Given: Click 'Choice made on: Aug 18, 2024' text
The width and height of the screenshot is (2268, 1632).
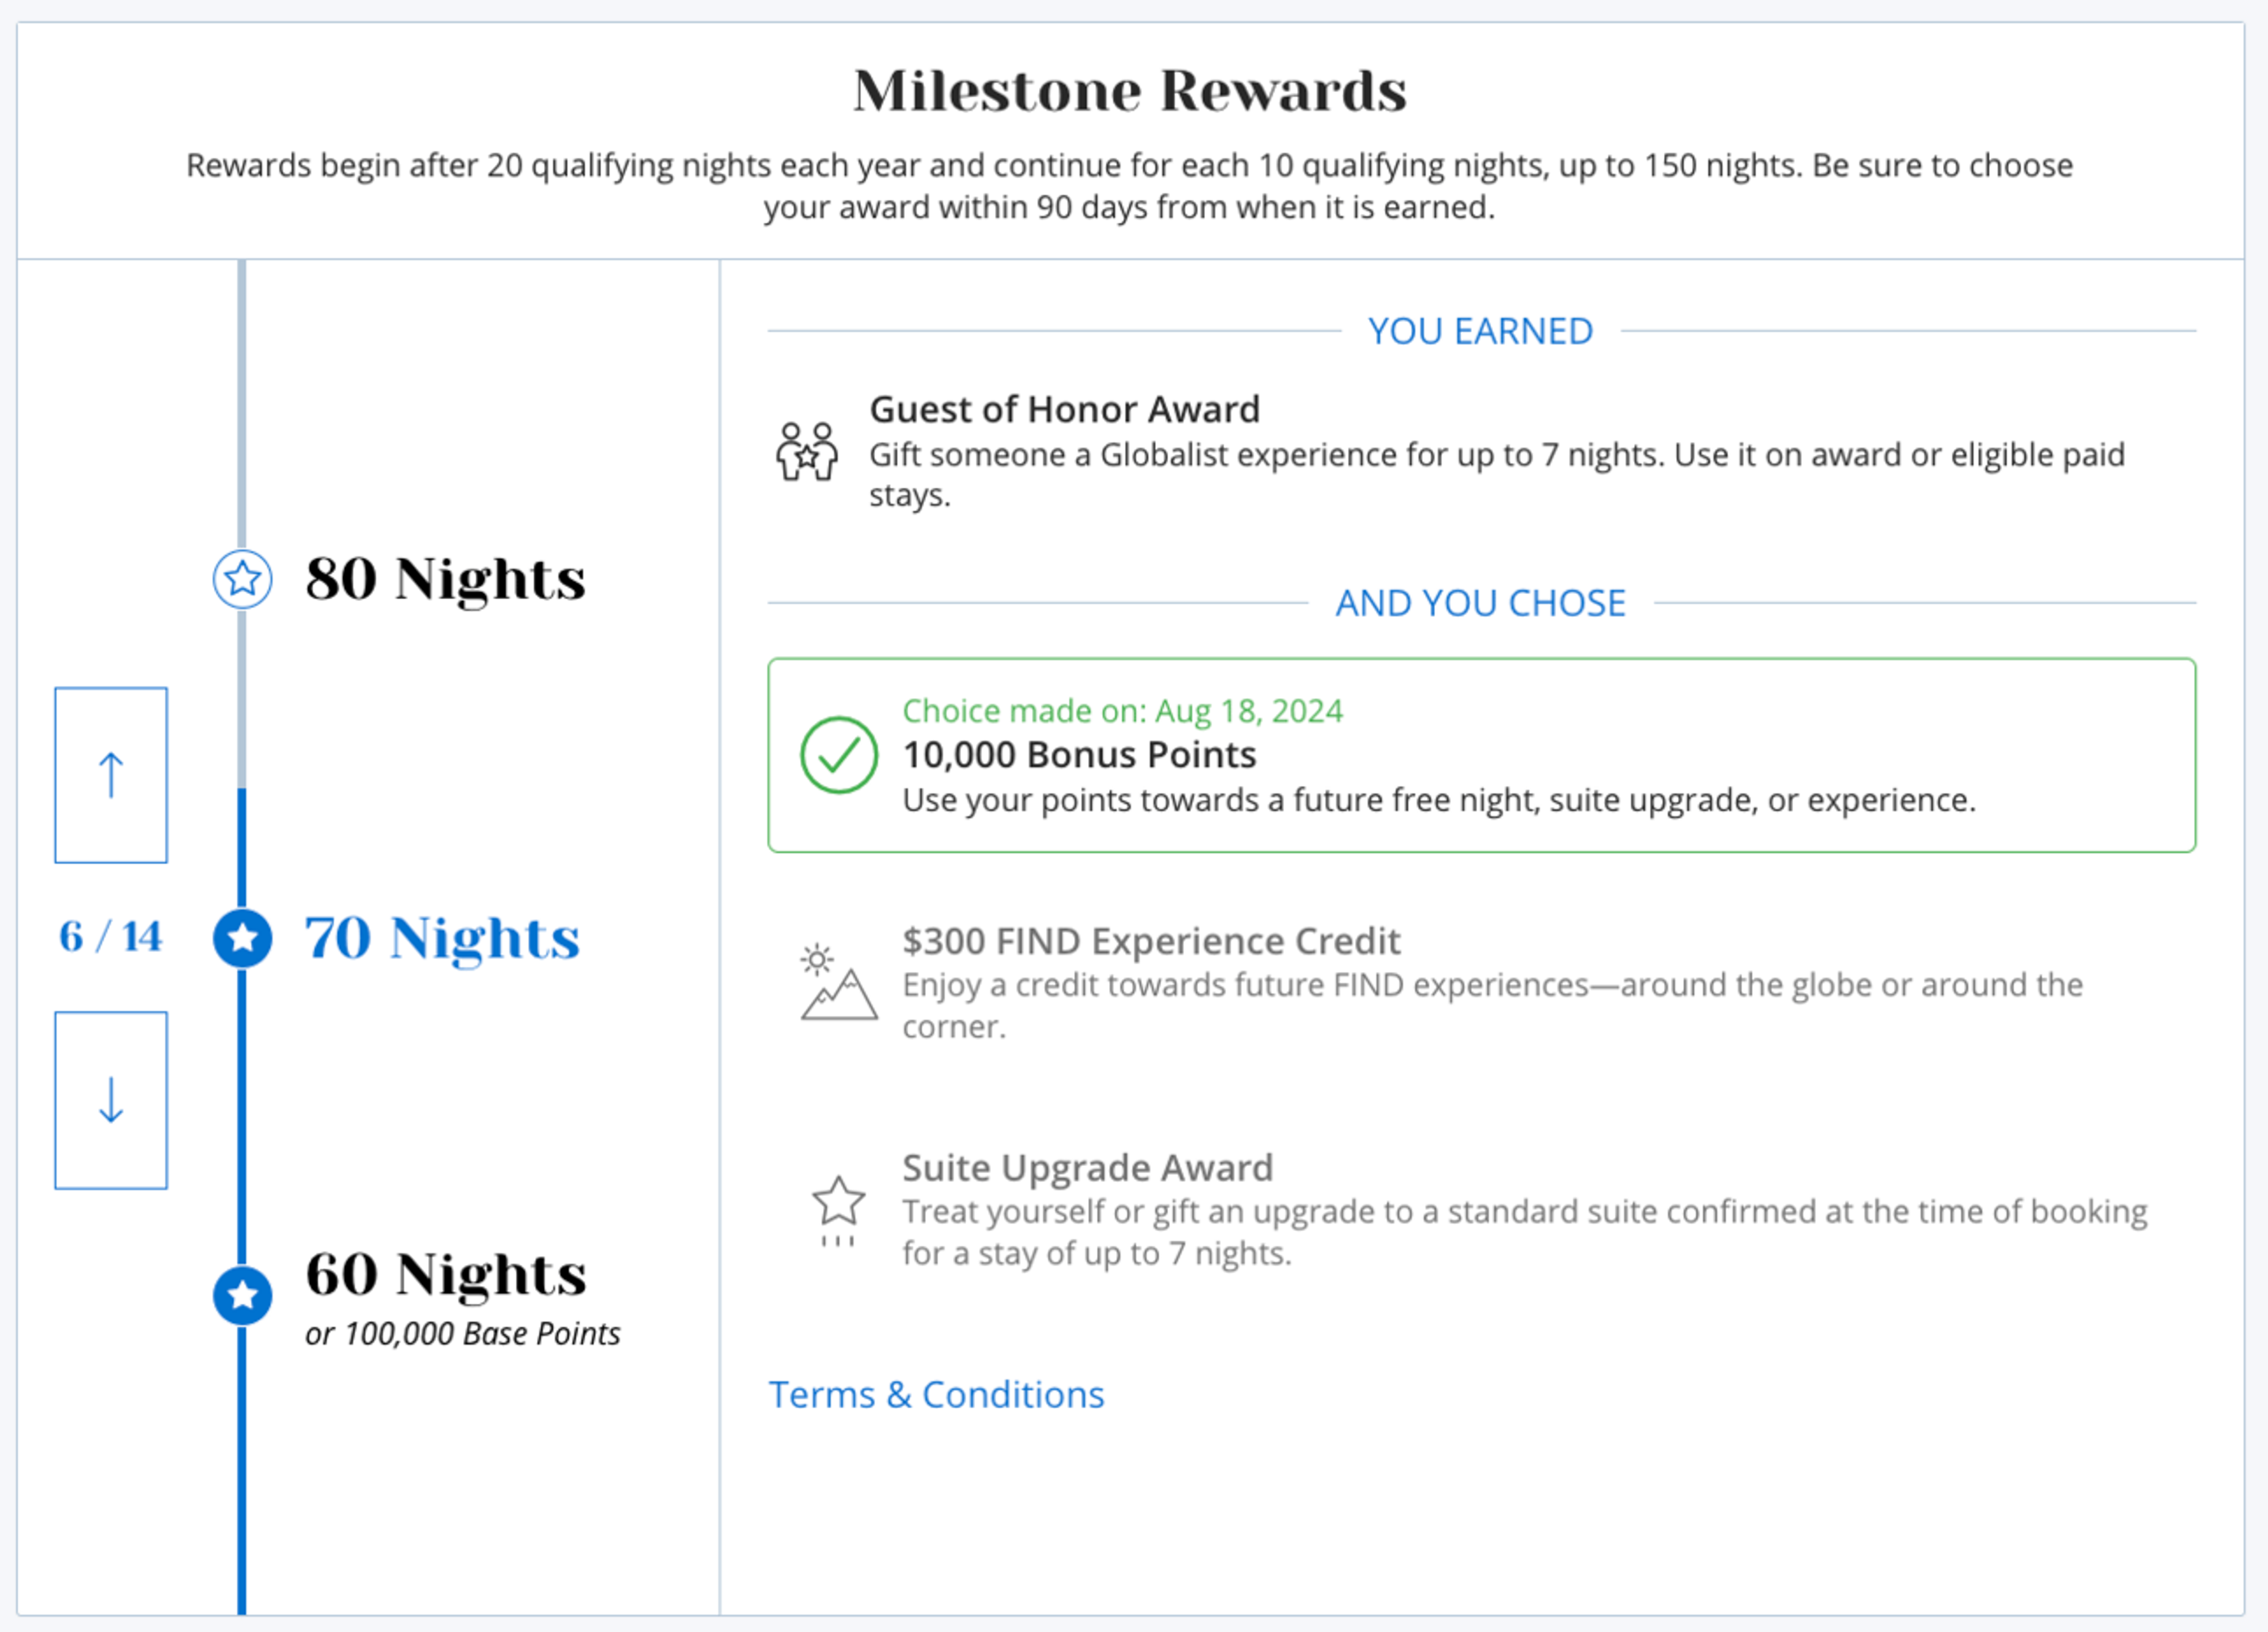Looking at the screenshot, I should (1122, 711).
